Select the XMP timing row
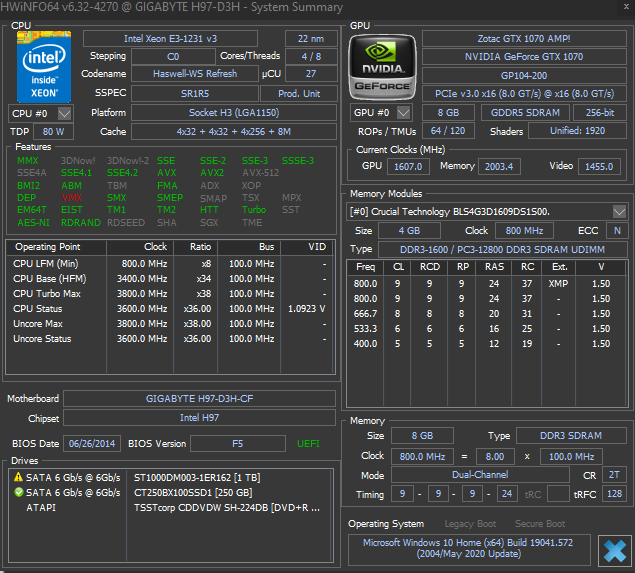Viewport: 635px width, 573px height. click(486, 283)
